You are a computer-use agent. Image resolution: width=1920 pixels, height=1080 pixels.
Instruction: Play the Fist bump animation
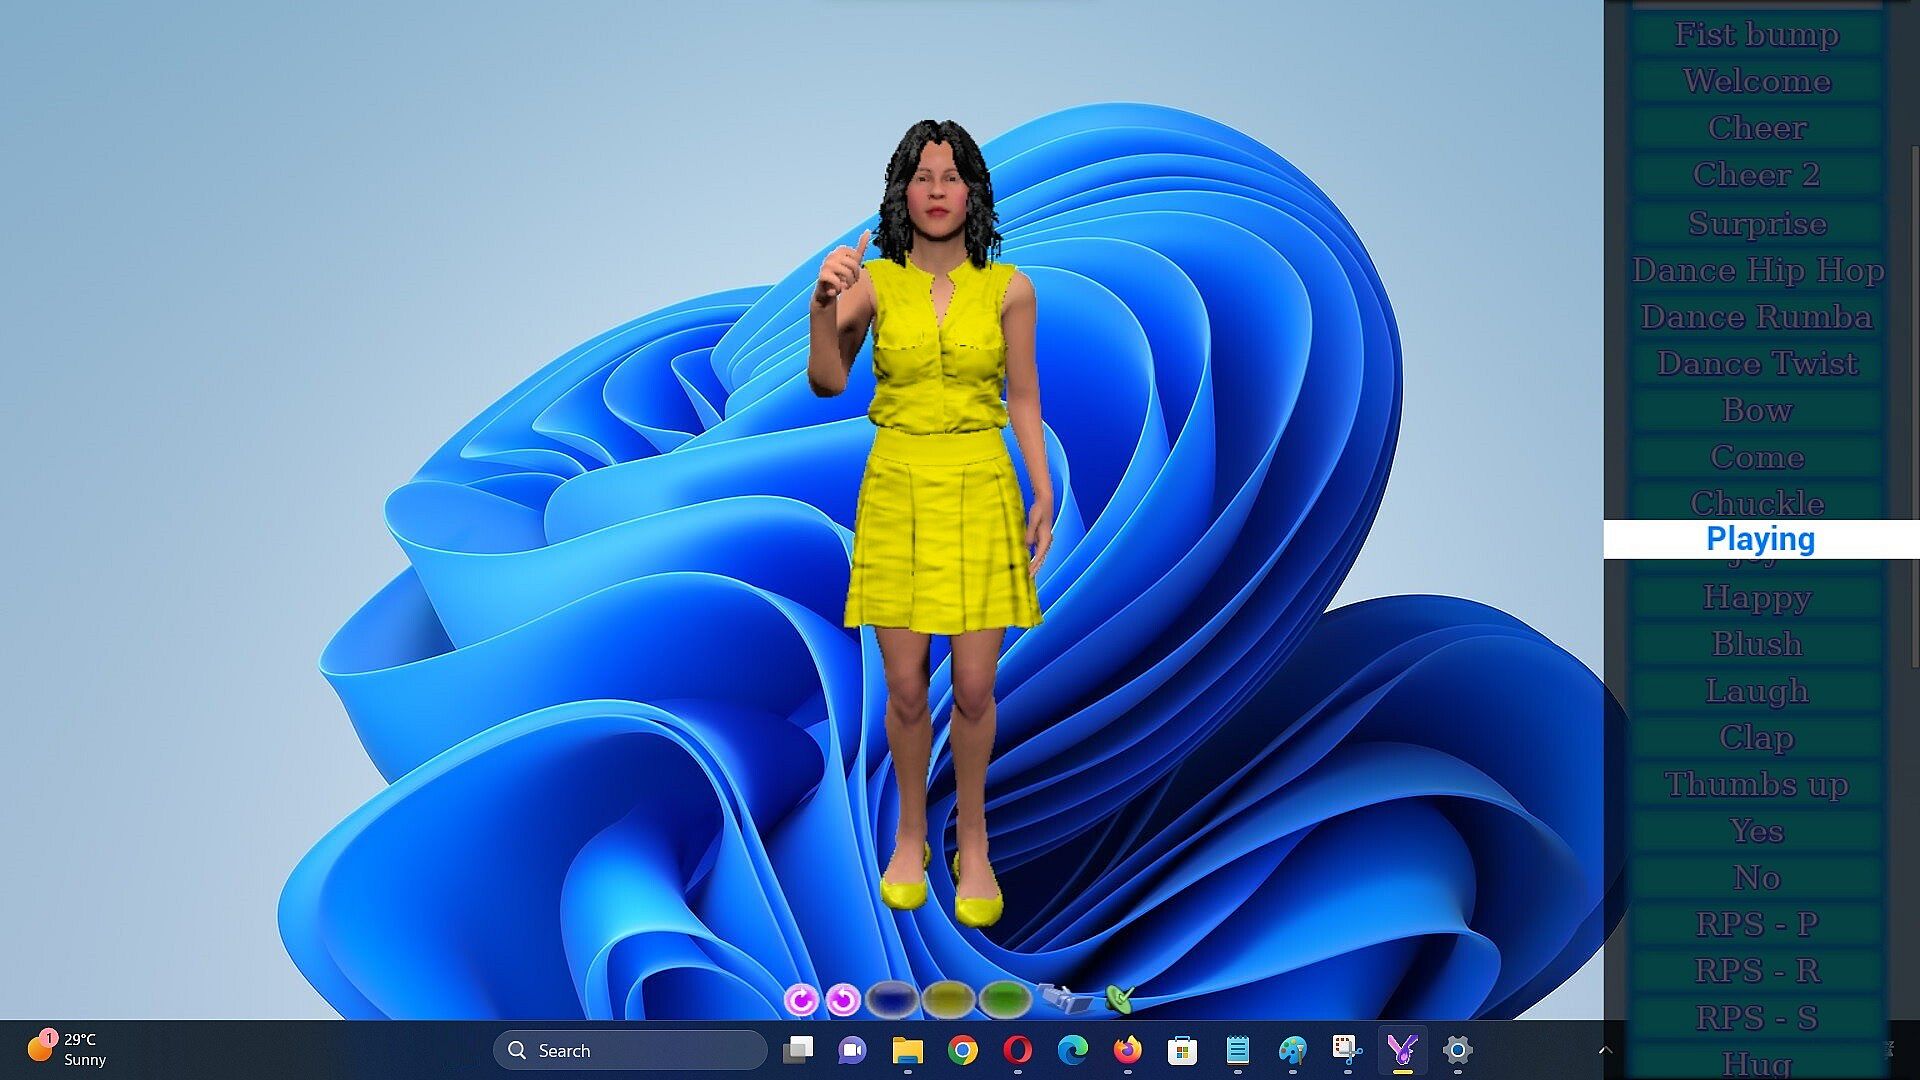tap(1756, 35)
